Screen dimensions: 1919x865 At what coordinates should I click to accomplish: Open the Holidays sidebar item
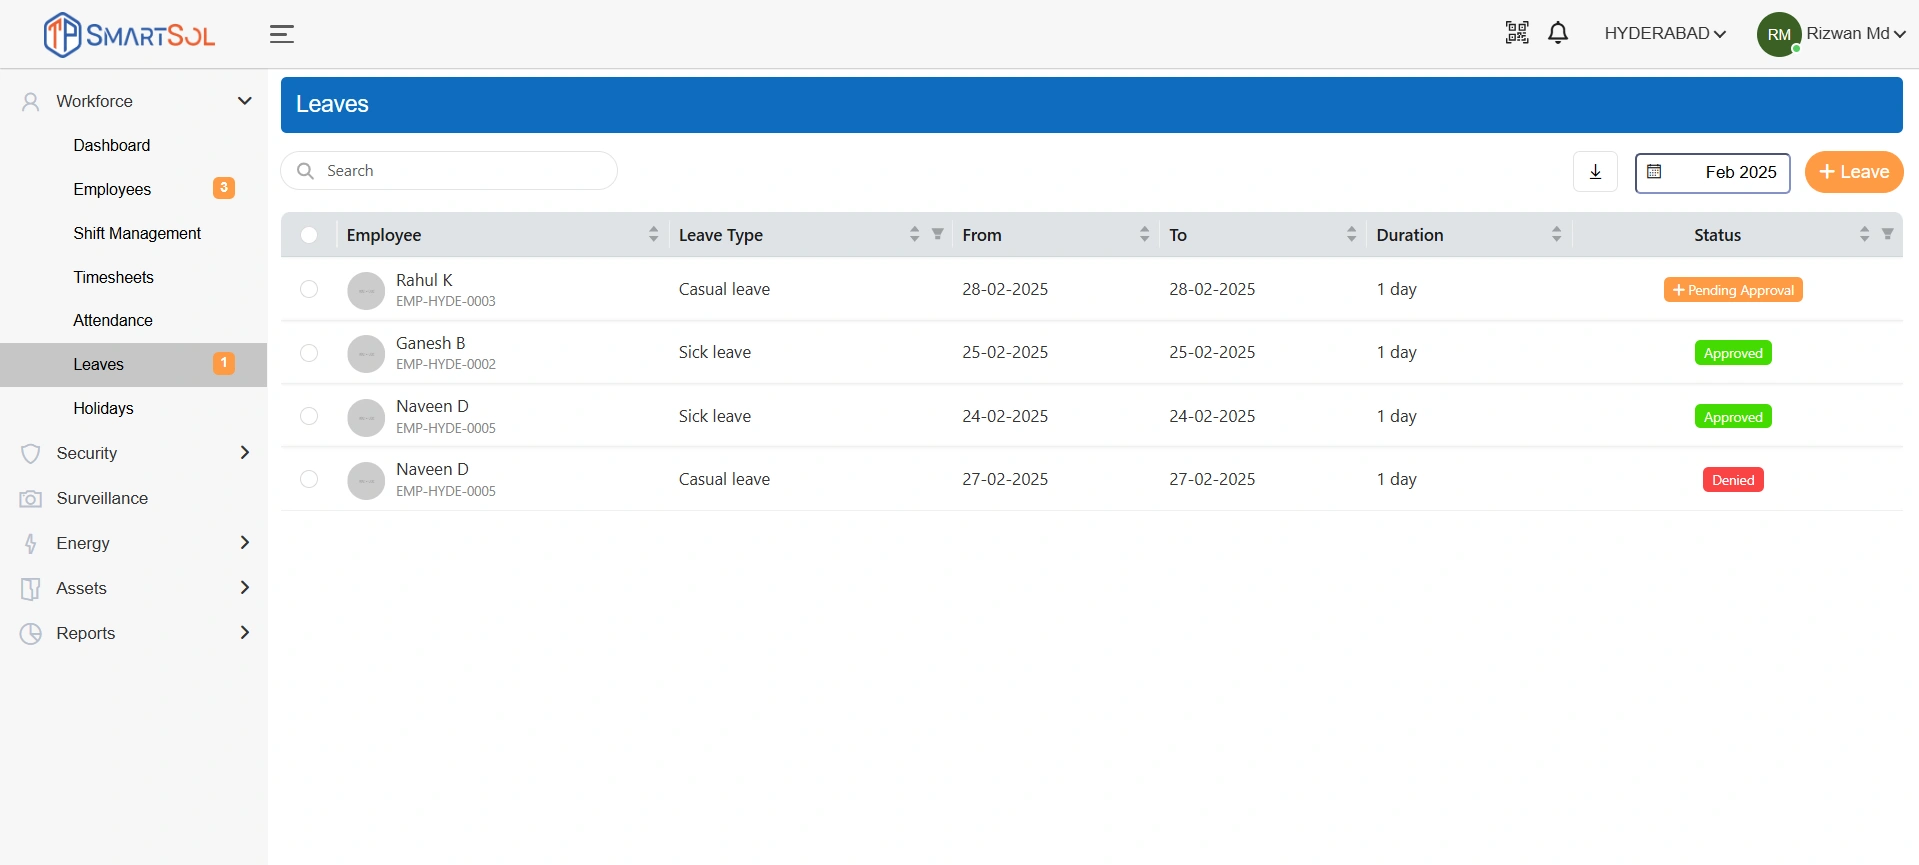click(x=103, y=408)
